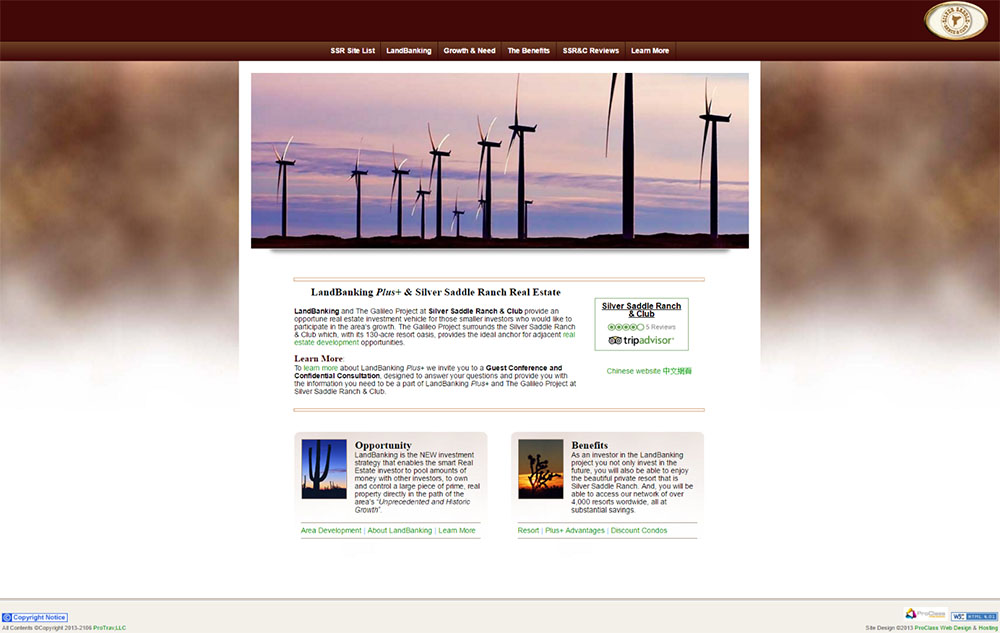
Task: Click the TripAdvisor rating bubbles
Action: point(626,327)
